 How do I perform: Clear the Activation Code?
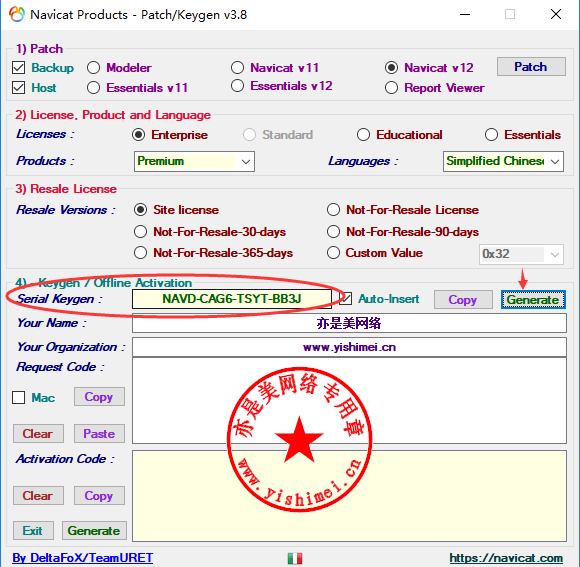(38, 496)
